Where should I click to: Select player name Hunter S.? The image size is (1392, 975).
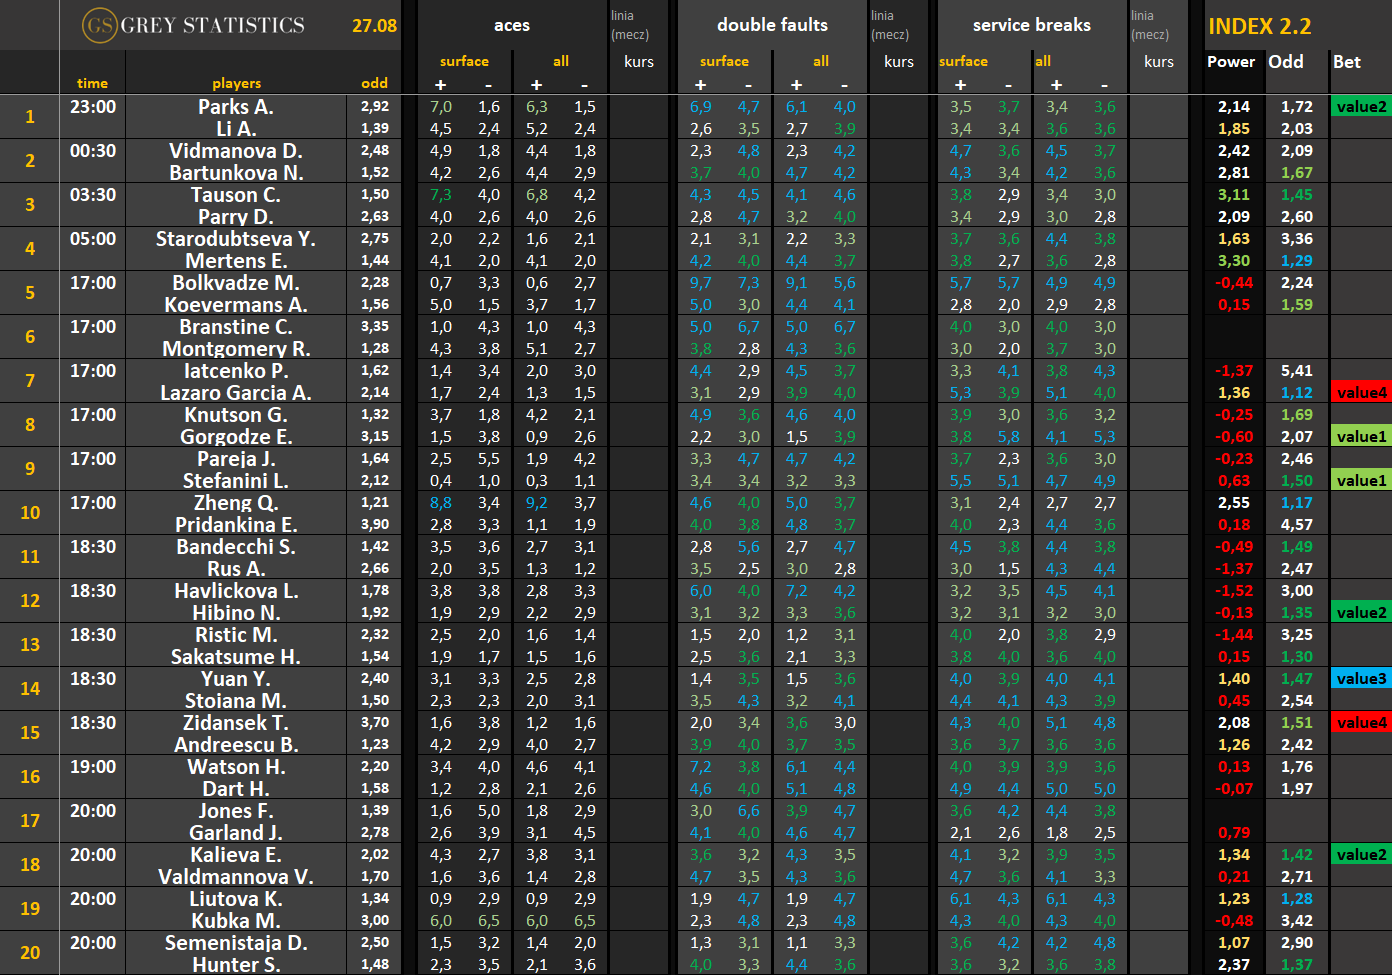click(236, 965)
